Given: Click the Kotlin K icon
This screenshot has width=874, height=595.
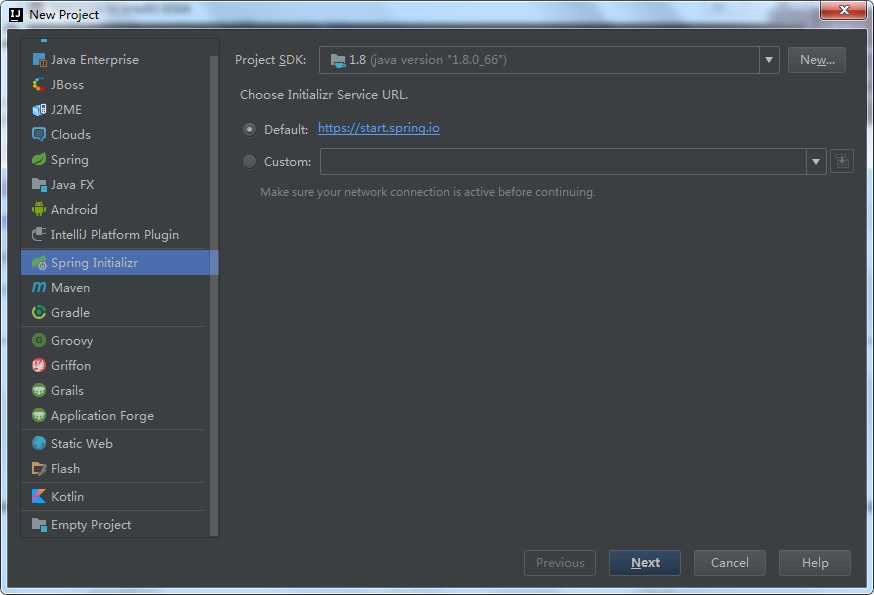Looking at the screenshot, I should pyautogui.click(x=39, y=496).
